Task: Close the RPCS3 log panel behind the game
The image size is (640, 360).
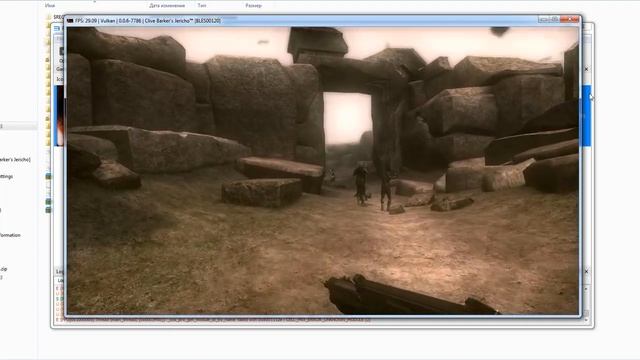Action: [587, 271]
